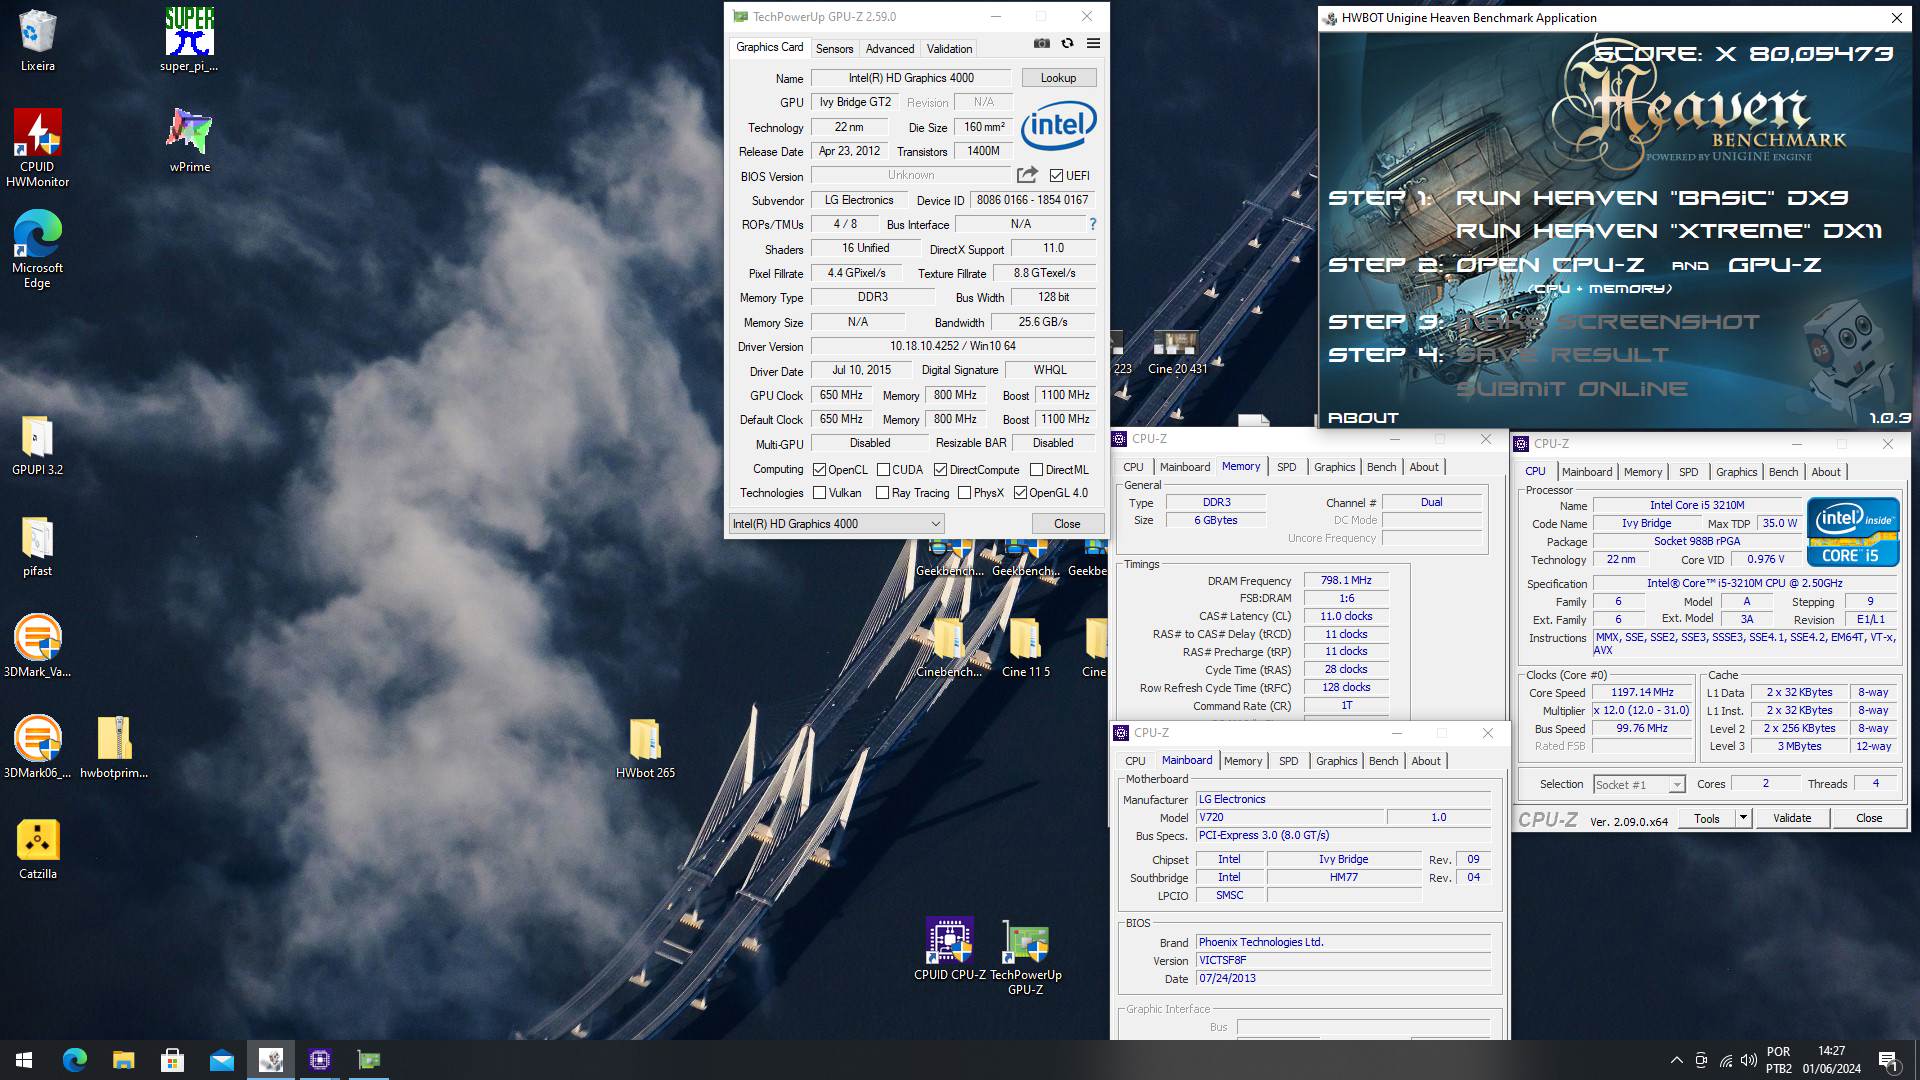Toggle the OpenGL 4.0 checkbox
Viewport: 1920px width, 1080px height.
(x=1020, y=493)
